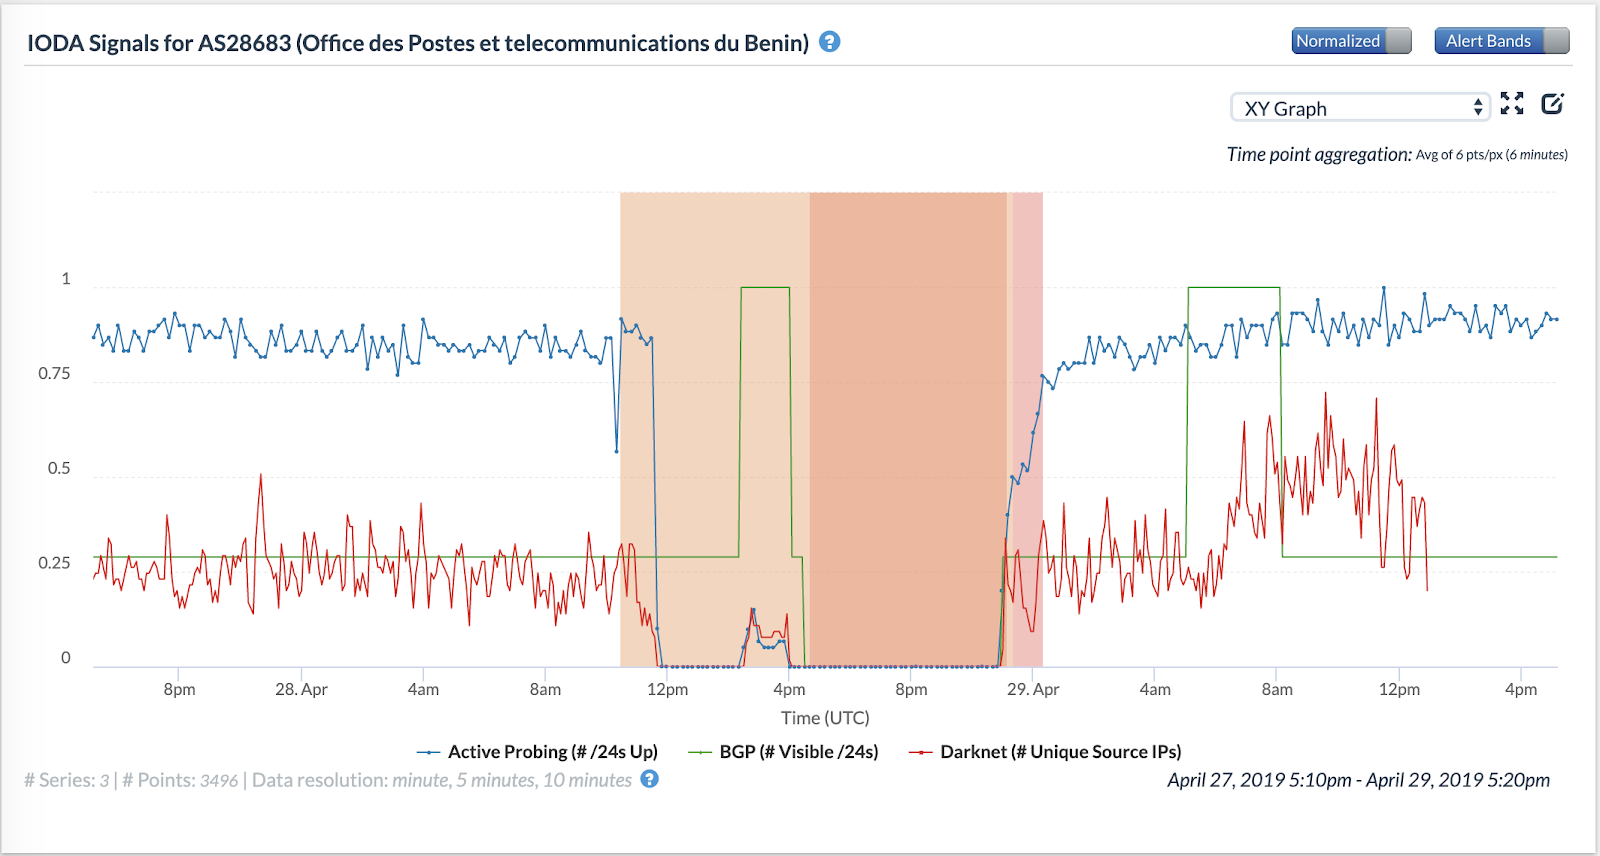Click the help icon beside the IODA Signals title

[x=829, y=42]
